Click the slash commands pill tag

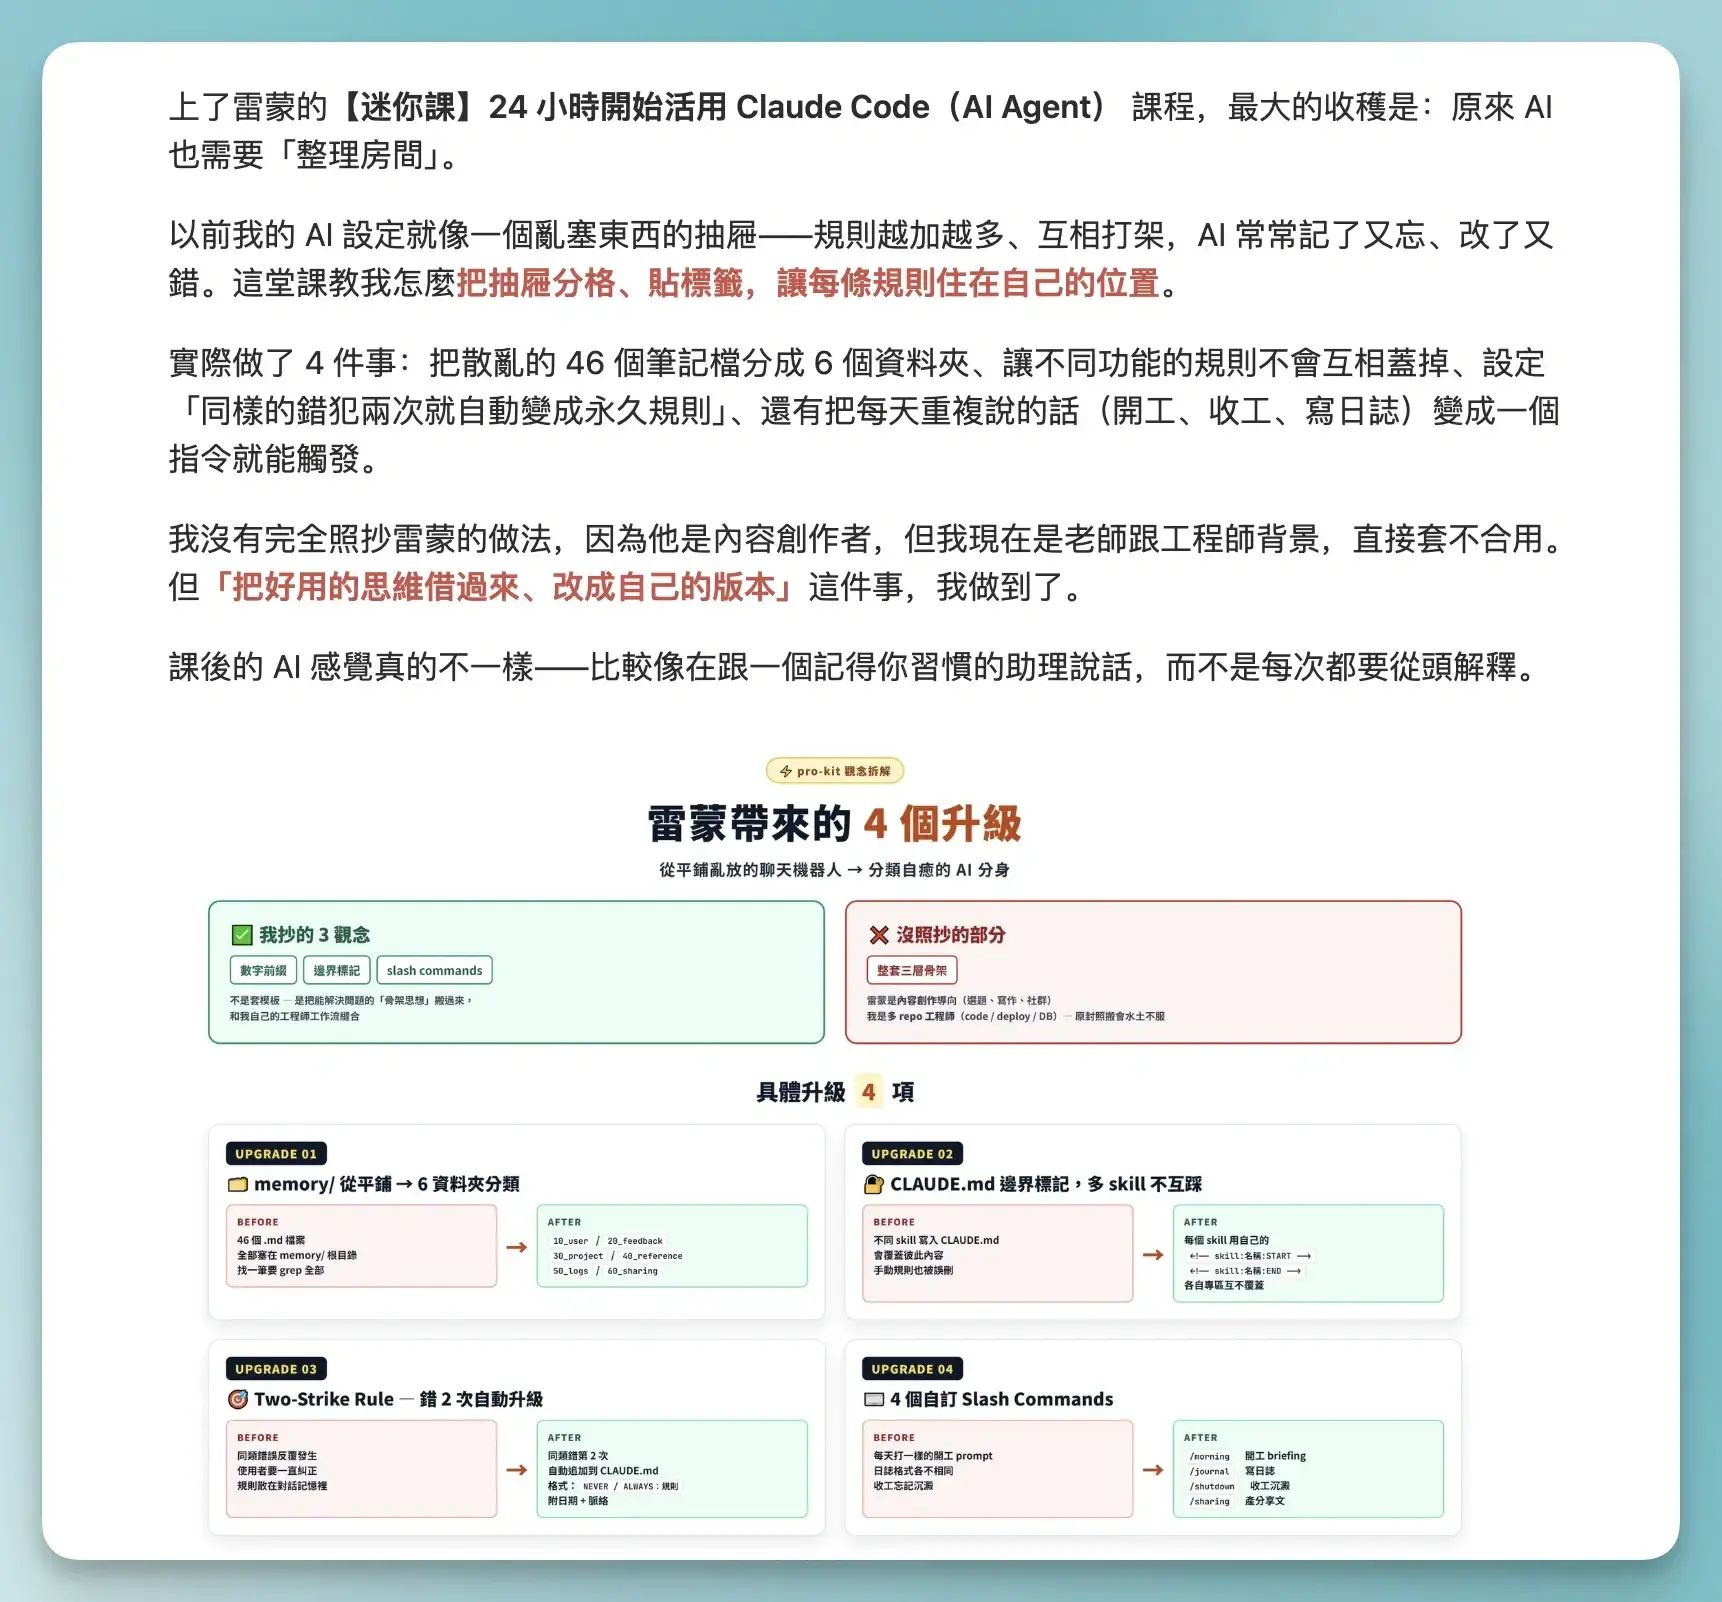(435, 969)
